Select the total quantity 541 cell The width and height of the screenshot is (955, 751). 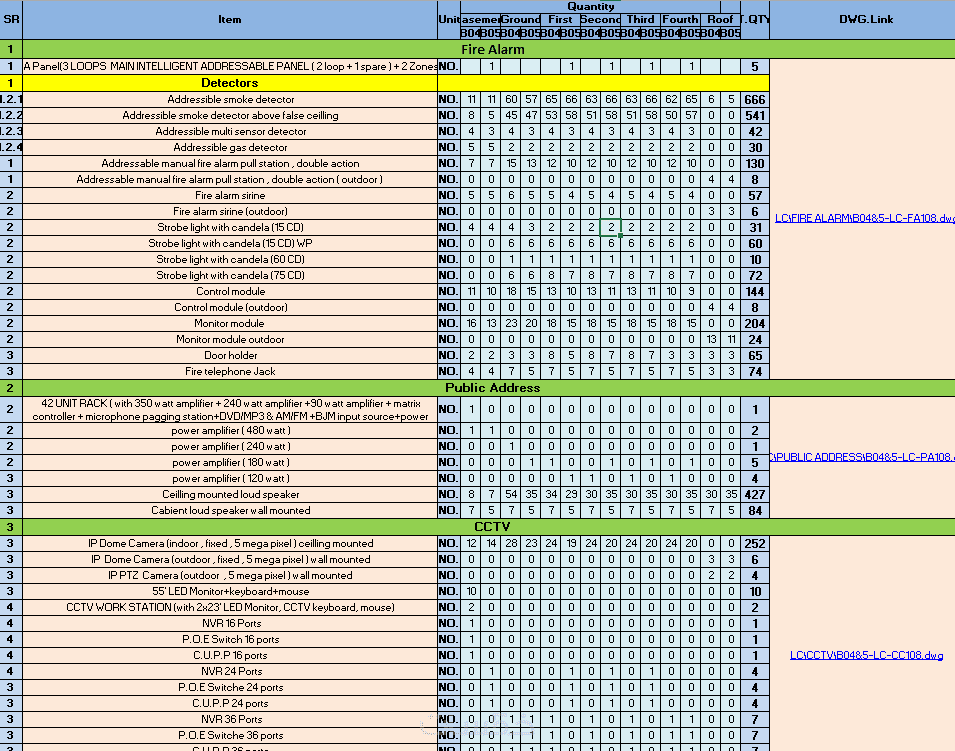(755, 115)
